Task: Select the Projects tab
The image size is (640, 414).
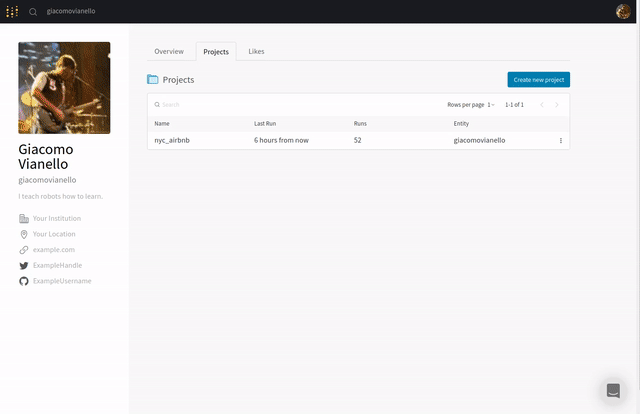Action: click(x=216, y=52)
